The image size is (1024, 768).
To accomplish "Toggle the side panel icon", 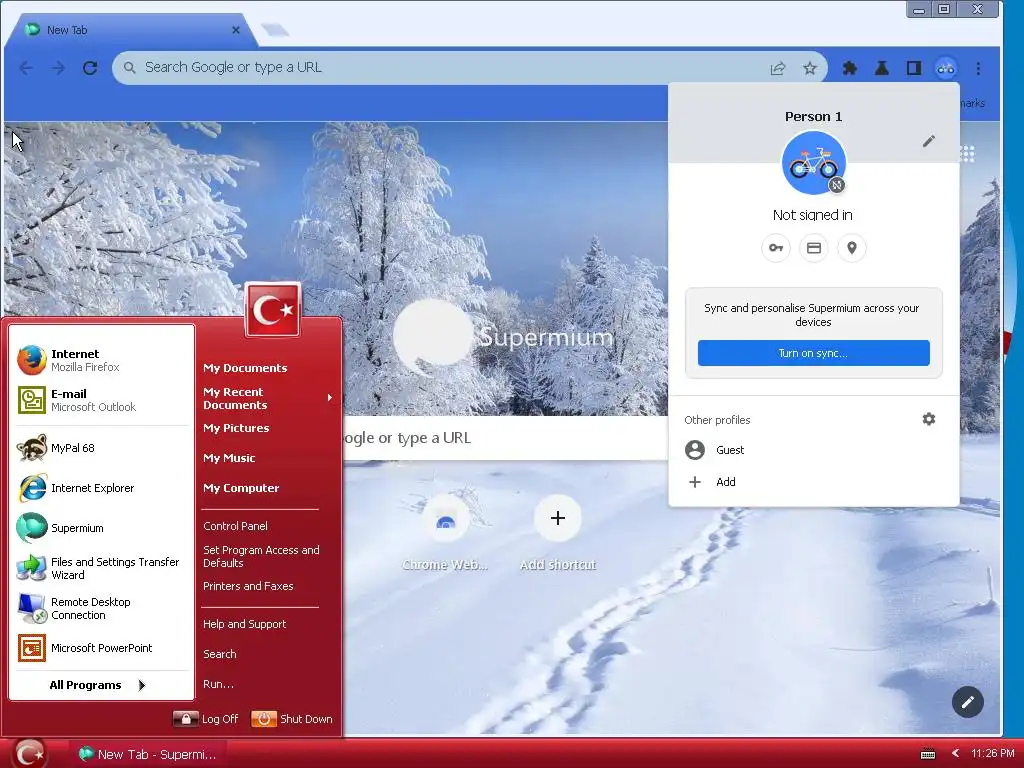I will [x=914, y=68].
